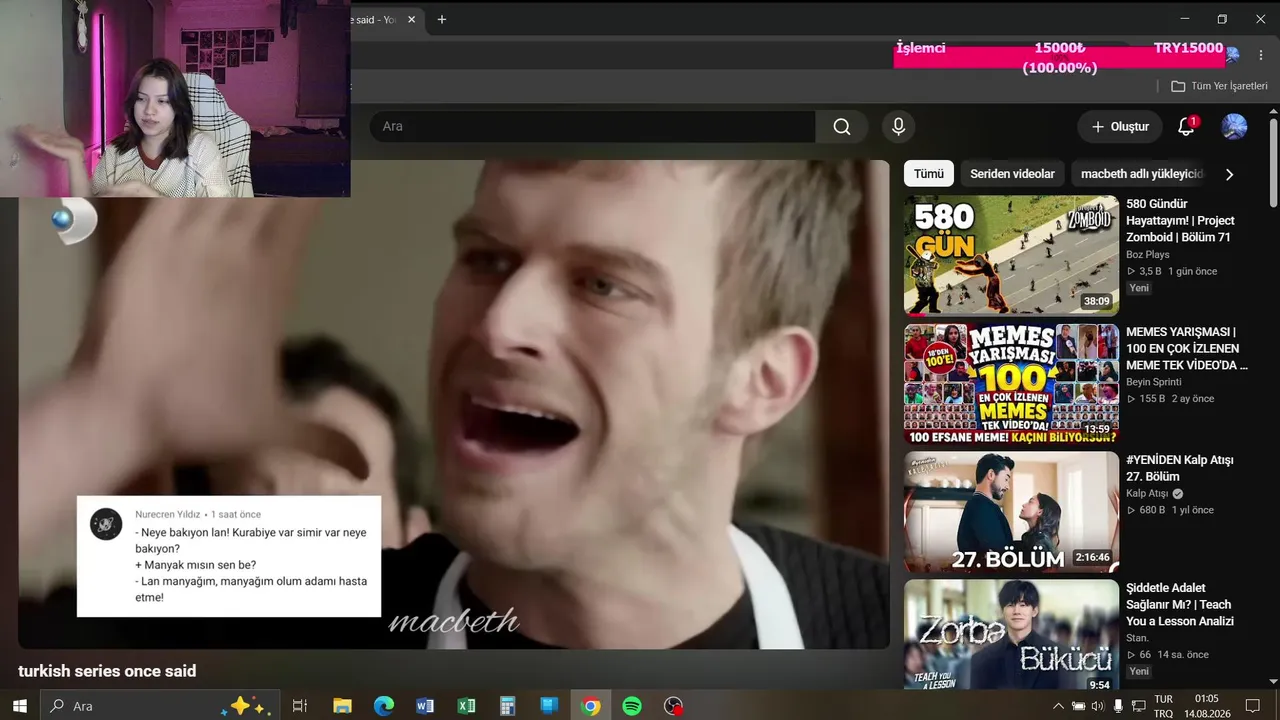This screenshot has height=720, width=1280.
Task: Open the Kalp Atışı 27. Bölüm thumbnail
Action: click(x=1011, y=511)
